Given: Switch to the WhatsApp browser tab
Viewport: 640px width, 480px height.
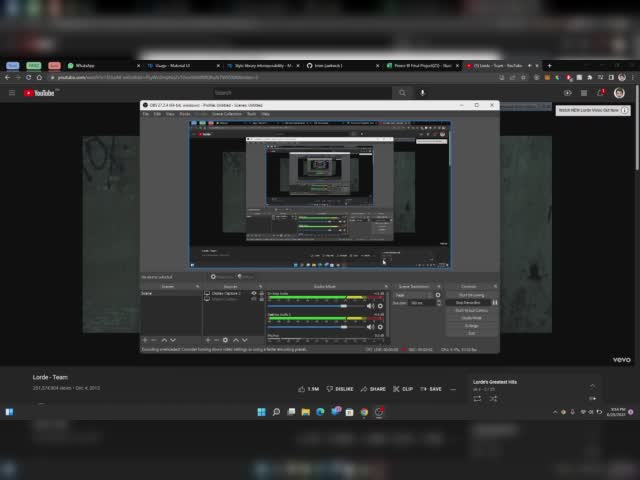Looking at the screenshot, I should 103,66.
